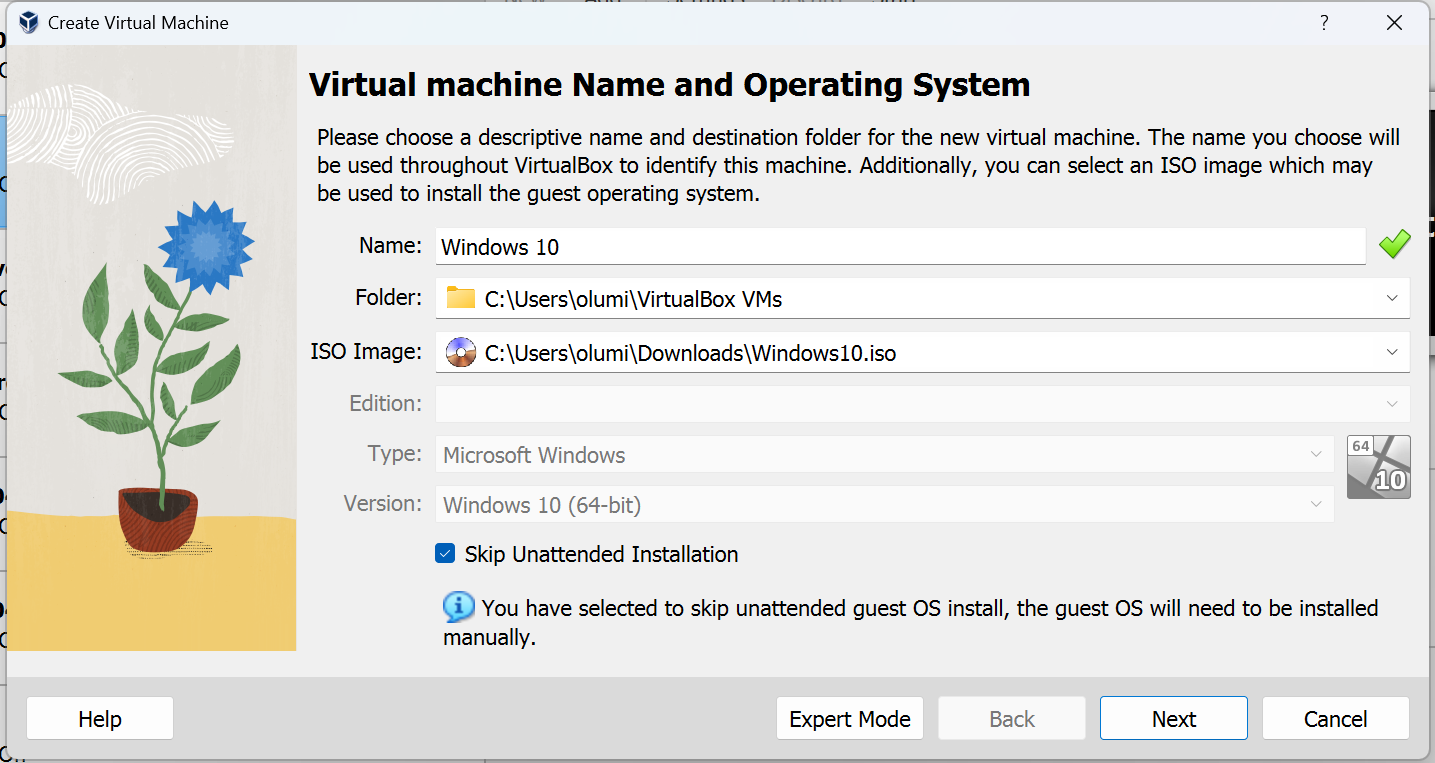Click the Help button

(x=100, y=719)
